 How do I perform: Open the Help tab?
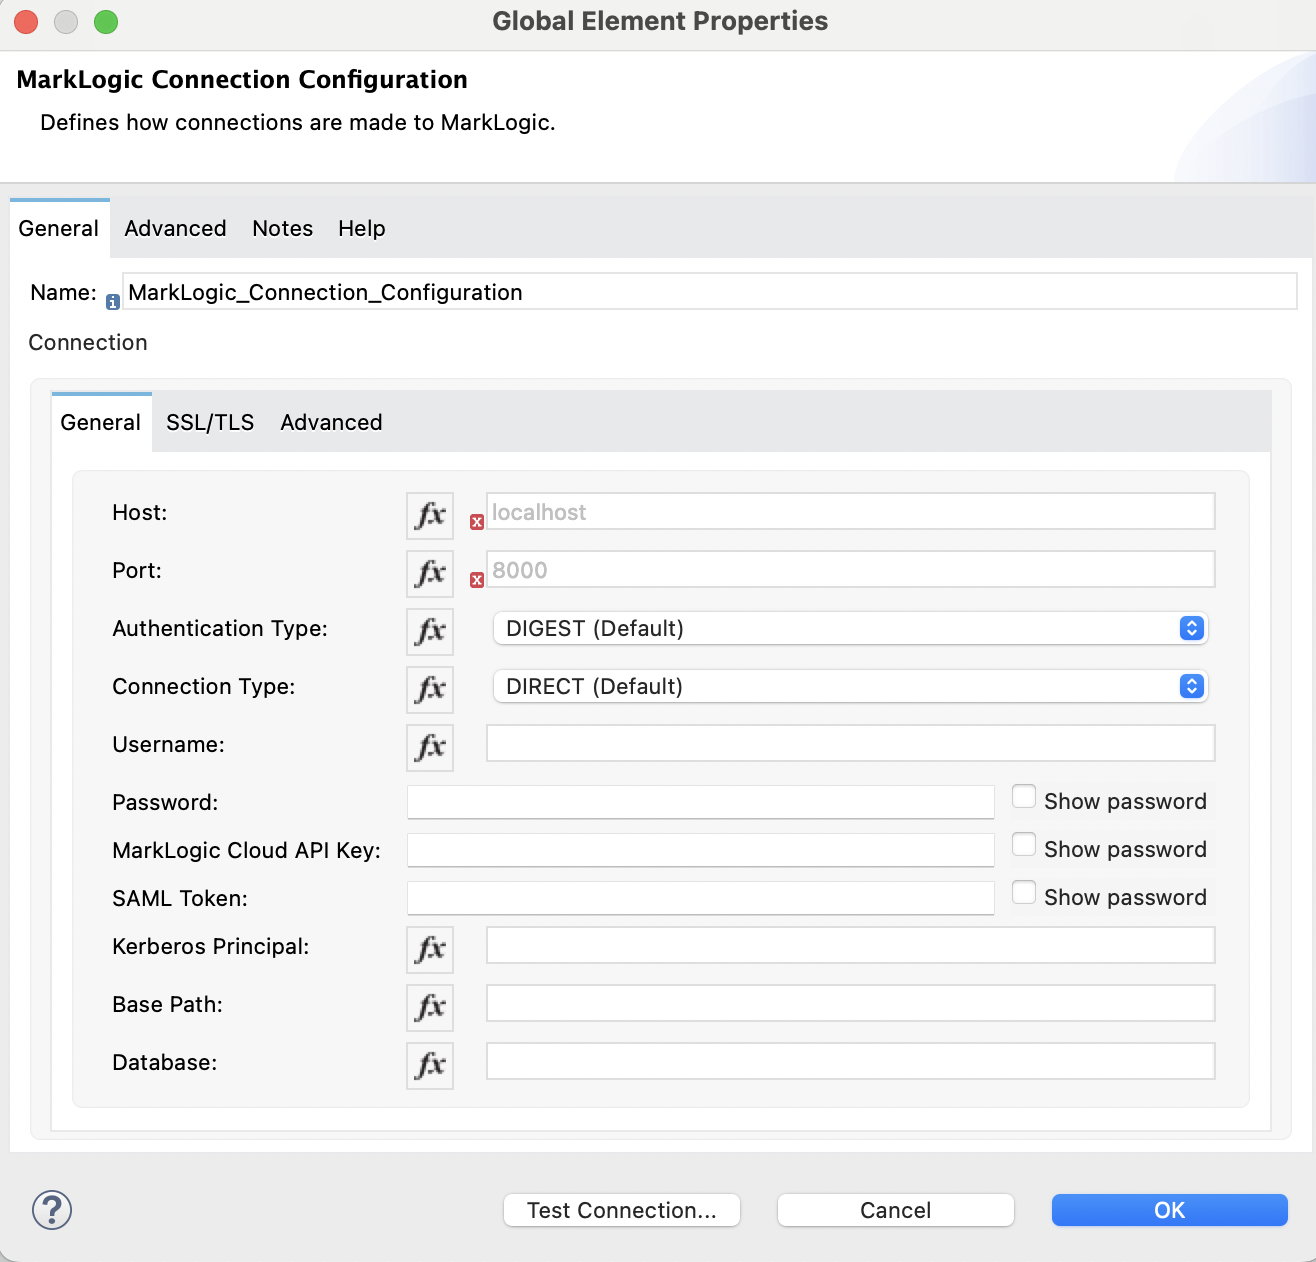pos(361,229)
